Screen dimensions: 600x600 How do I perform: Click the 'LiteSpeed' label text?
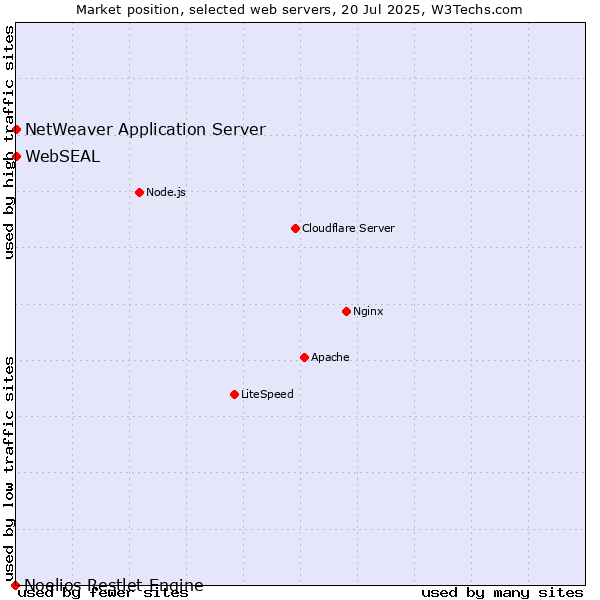[x=267, y=394]
